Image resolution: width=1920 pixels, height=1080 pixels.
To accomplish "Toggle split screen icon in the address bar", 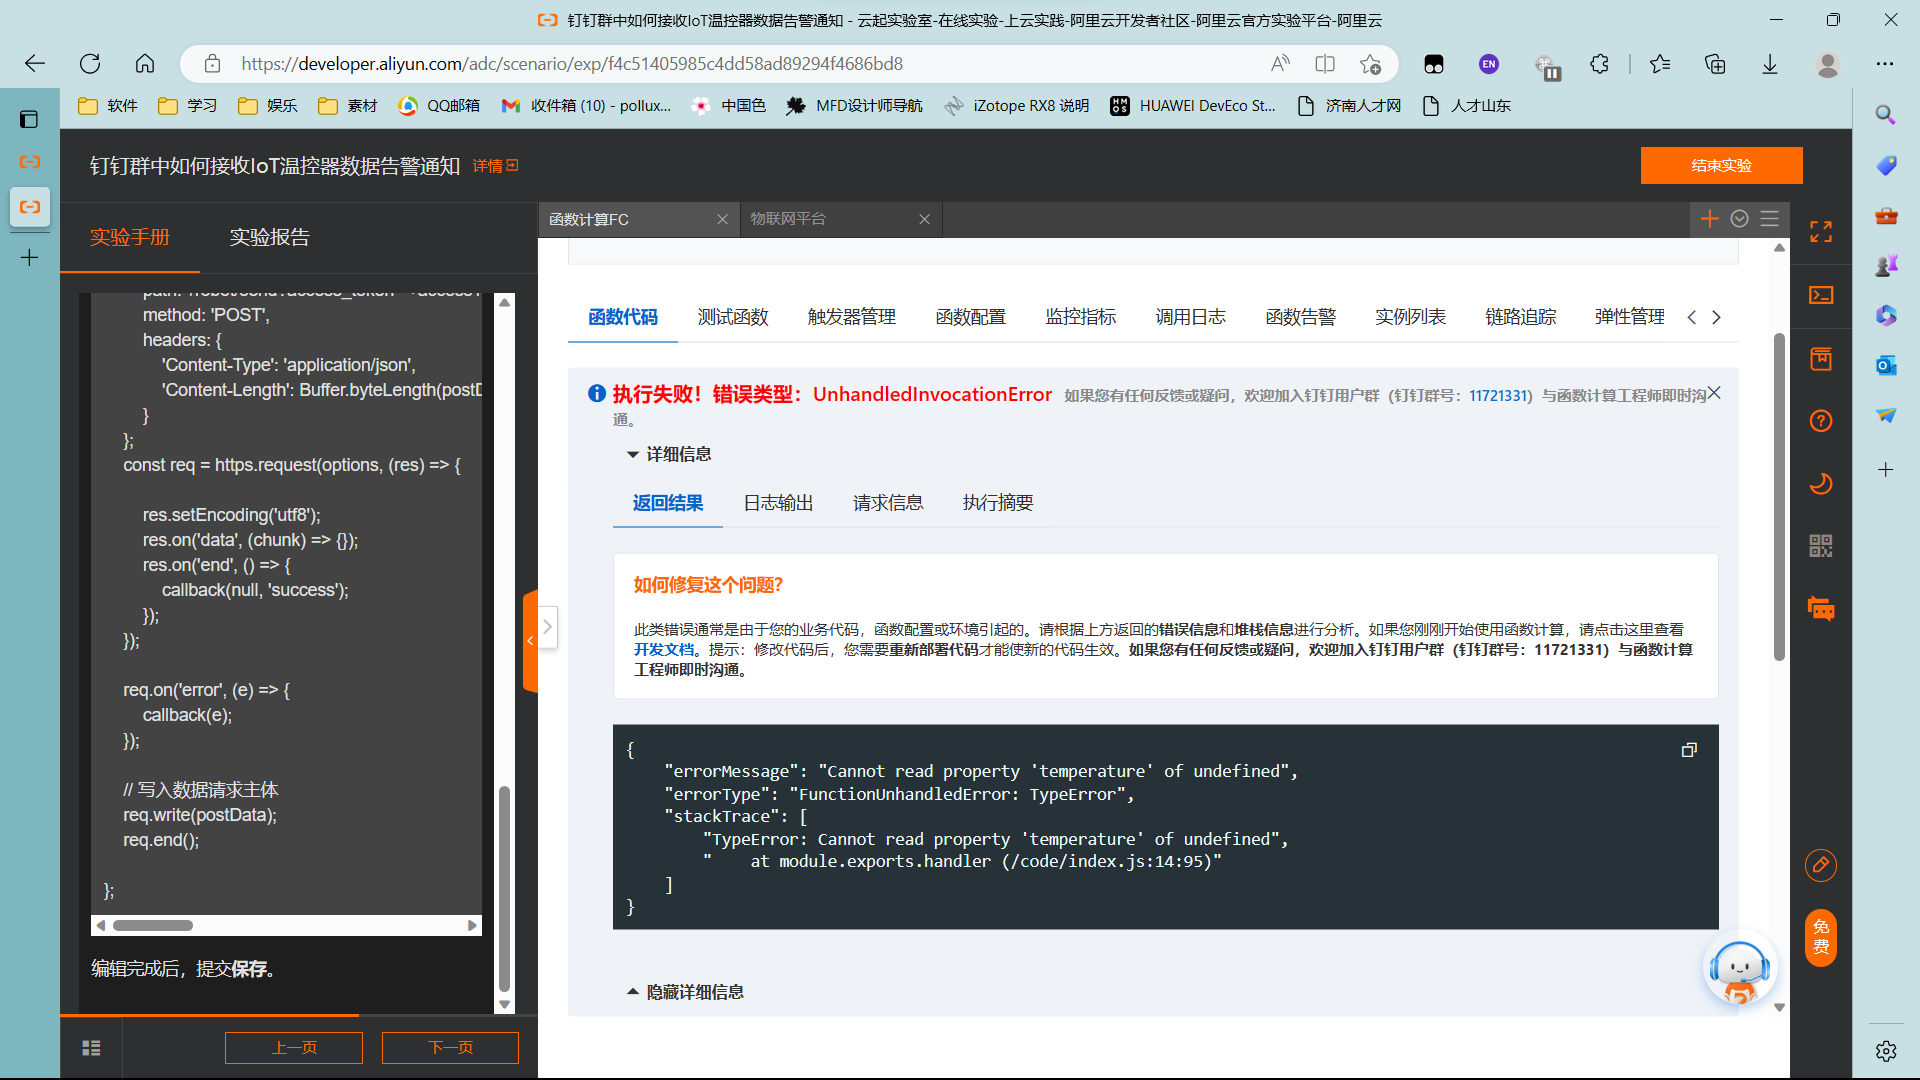I will pyautogui.click(x=1325, y=64).
